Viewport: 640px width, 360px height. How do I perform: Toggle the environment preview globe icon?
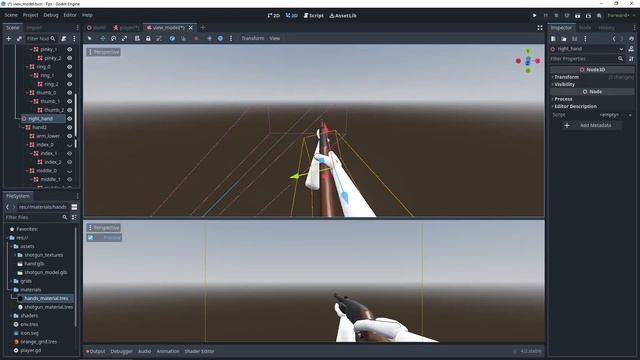click(x=220, y=38)
